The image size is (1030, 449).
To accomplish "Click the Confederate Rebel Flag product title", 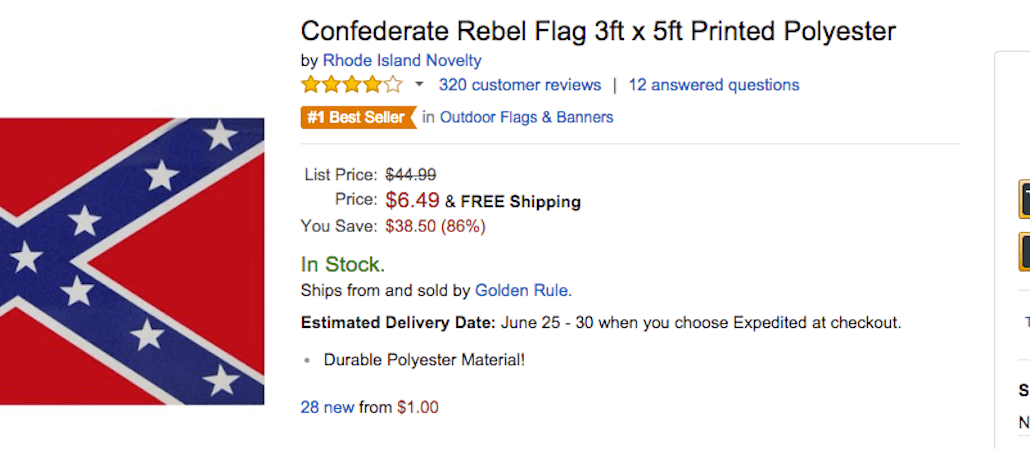I will tap(598, 30).
